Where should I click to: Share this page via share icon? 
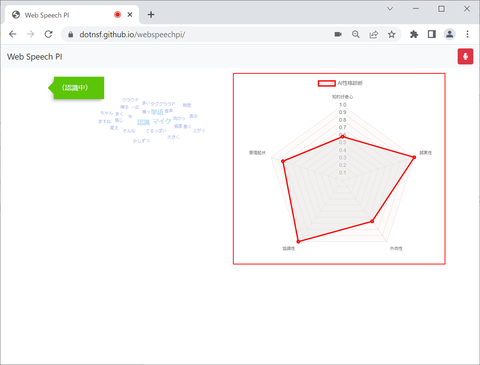374,34
